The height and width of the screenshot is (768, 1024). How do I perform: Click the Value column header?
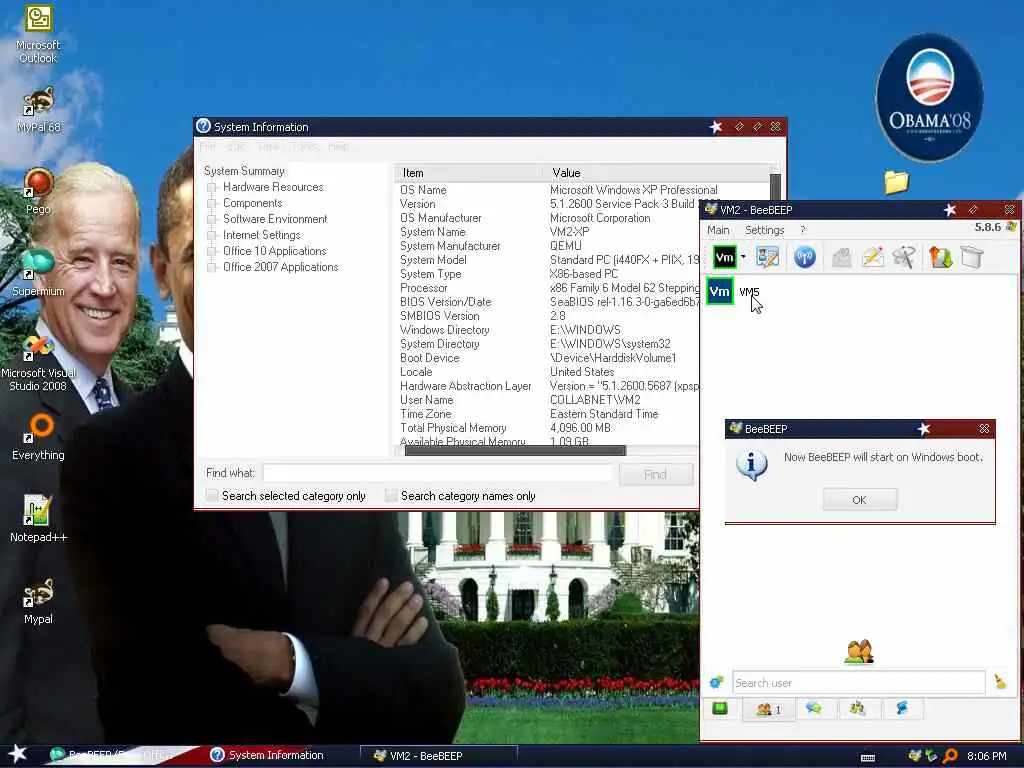(x=655, y=173)
